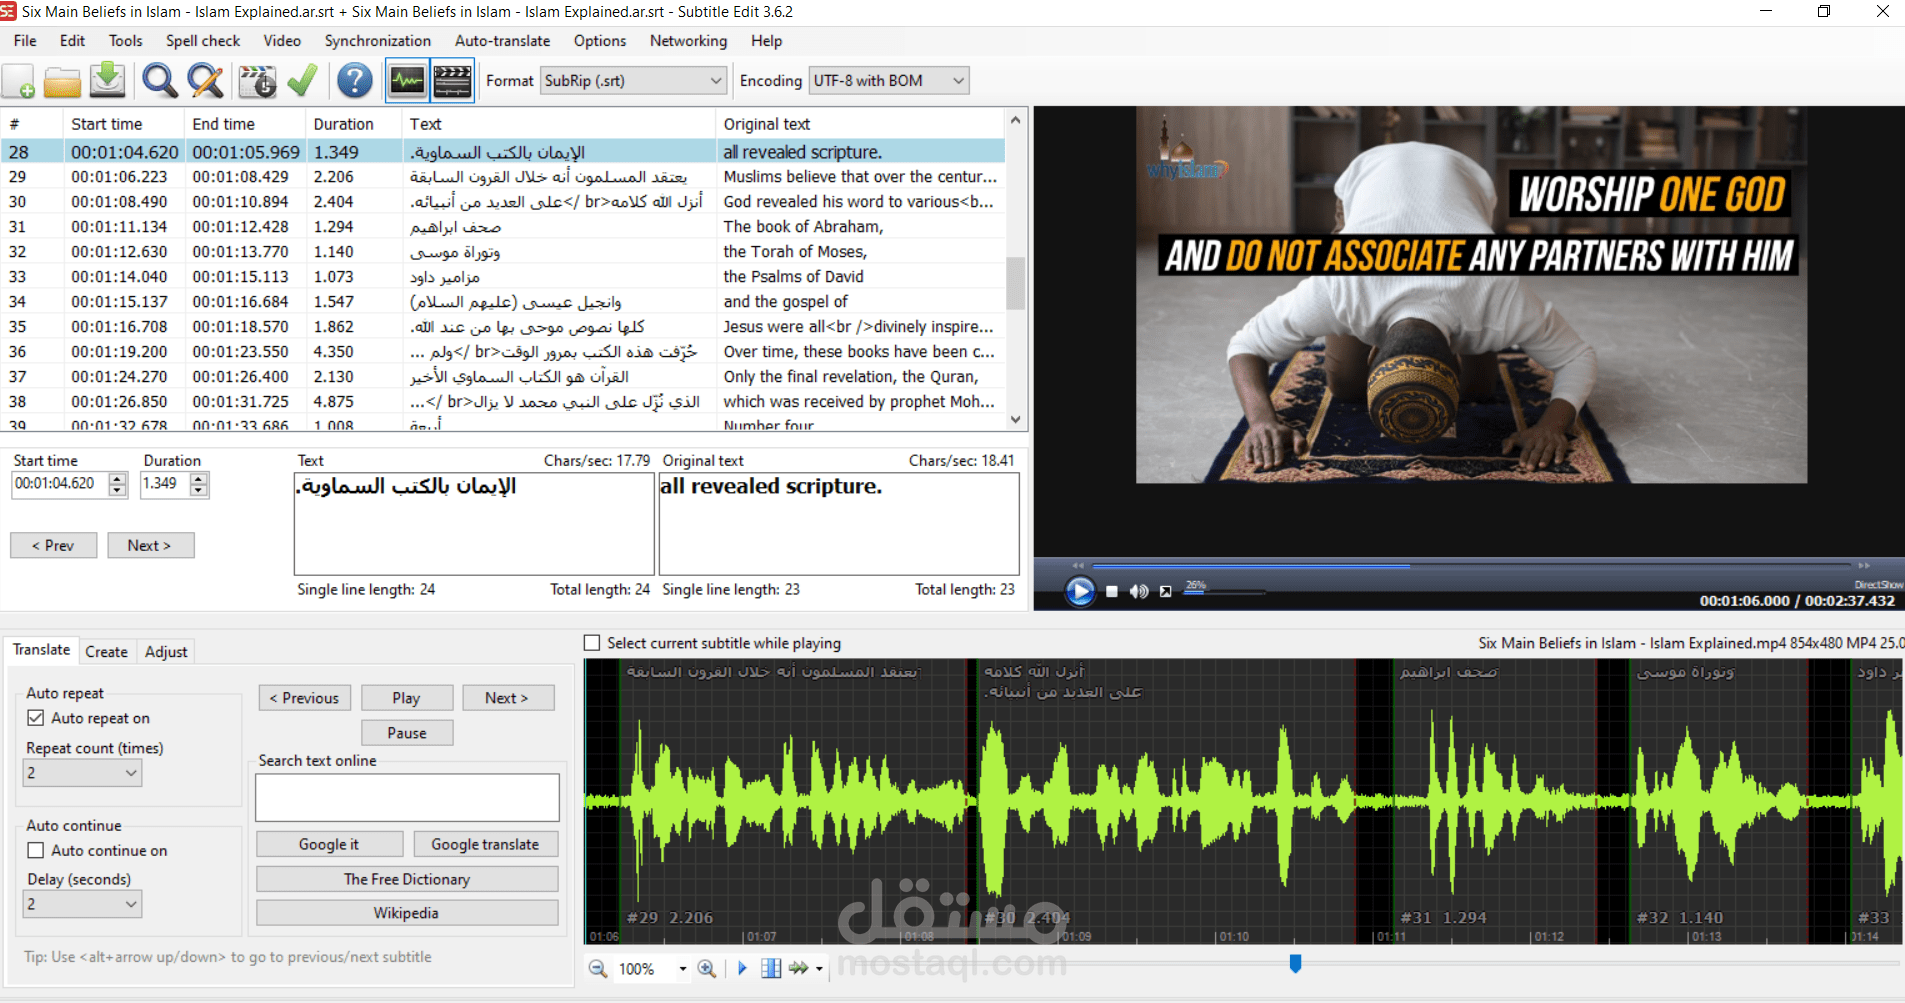Open an existing subtitle file
This screenshot has width=1905, height=1003.
point(62,80)
